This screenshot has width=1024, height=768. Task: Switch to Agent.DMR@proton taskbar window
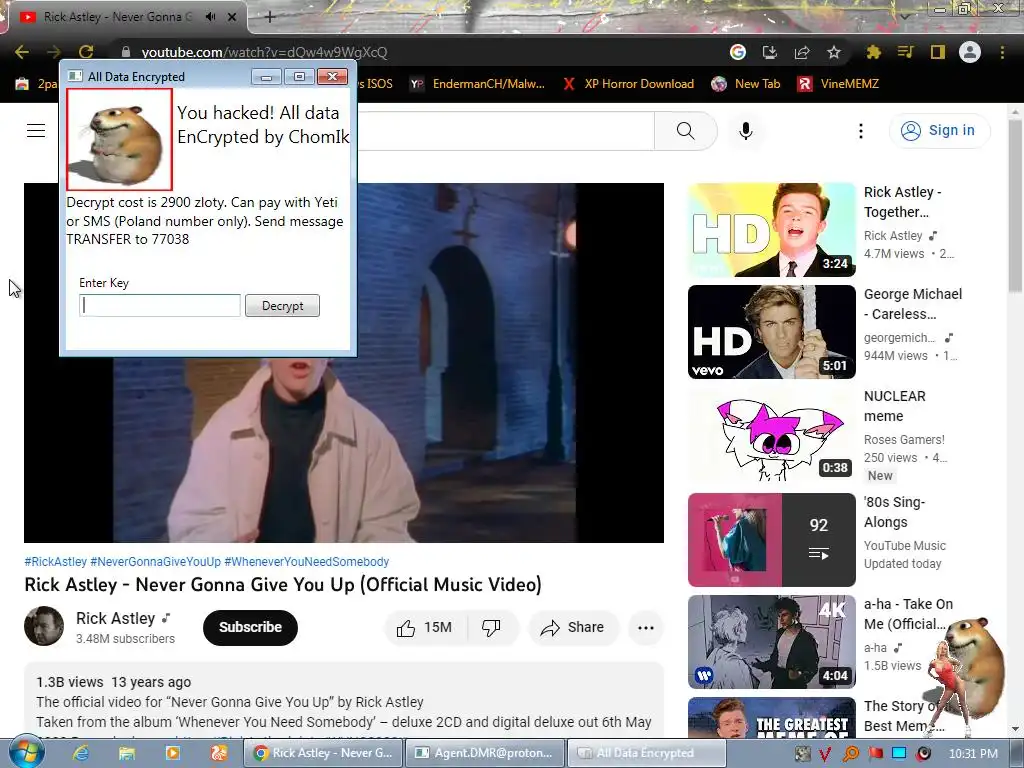[x=485, y=753]
